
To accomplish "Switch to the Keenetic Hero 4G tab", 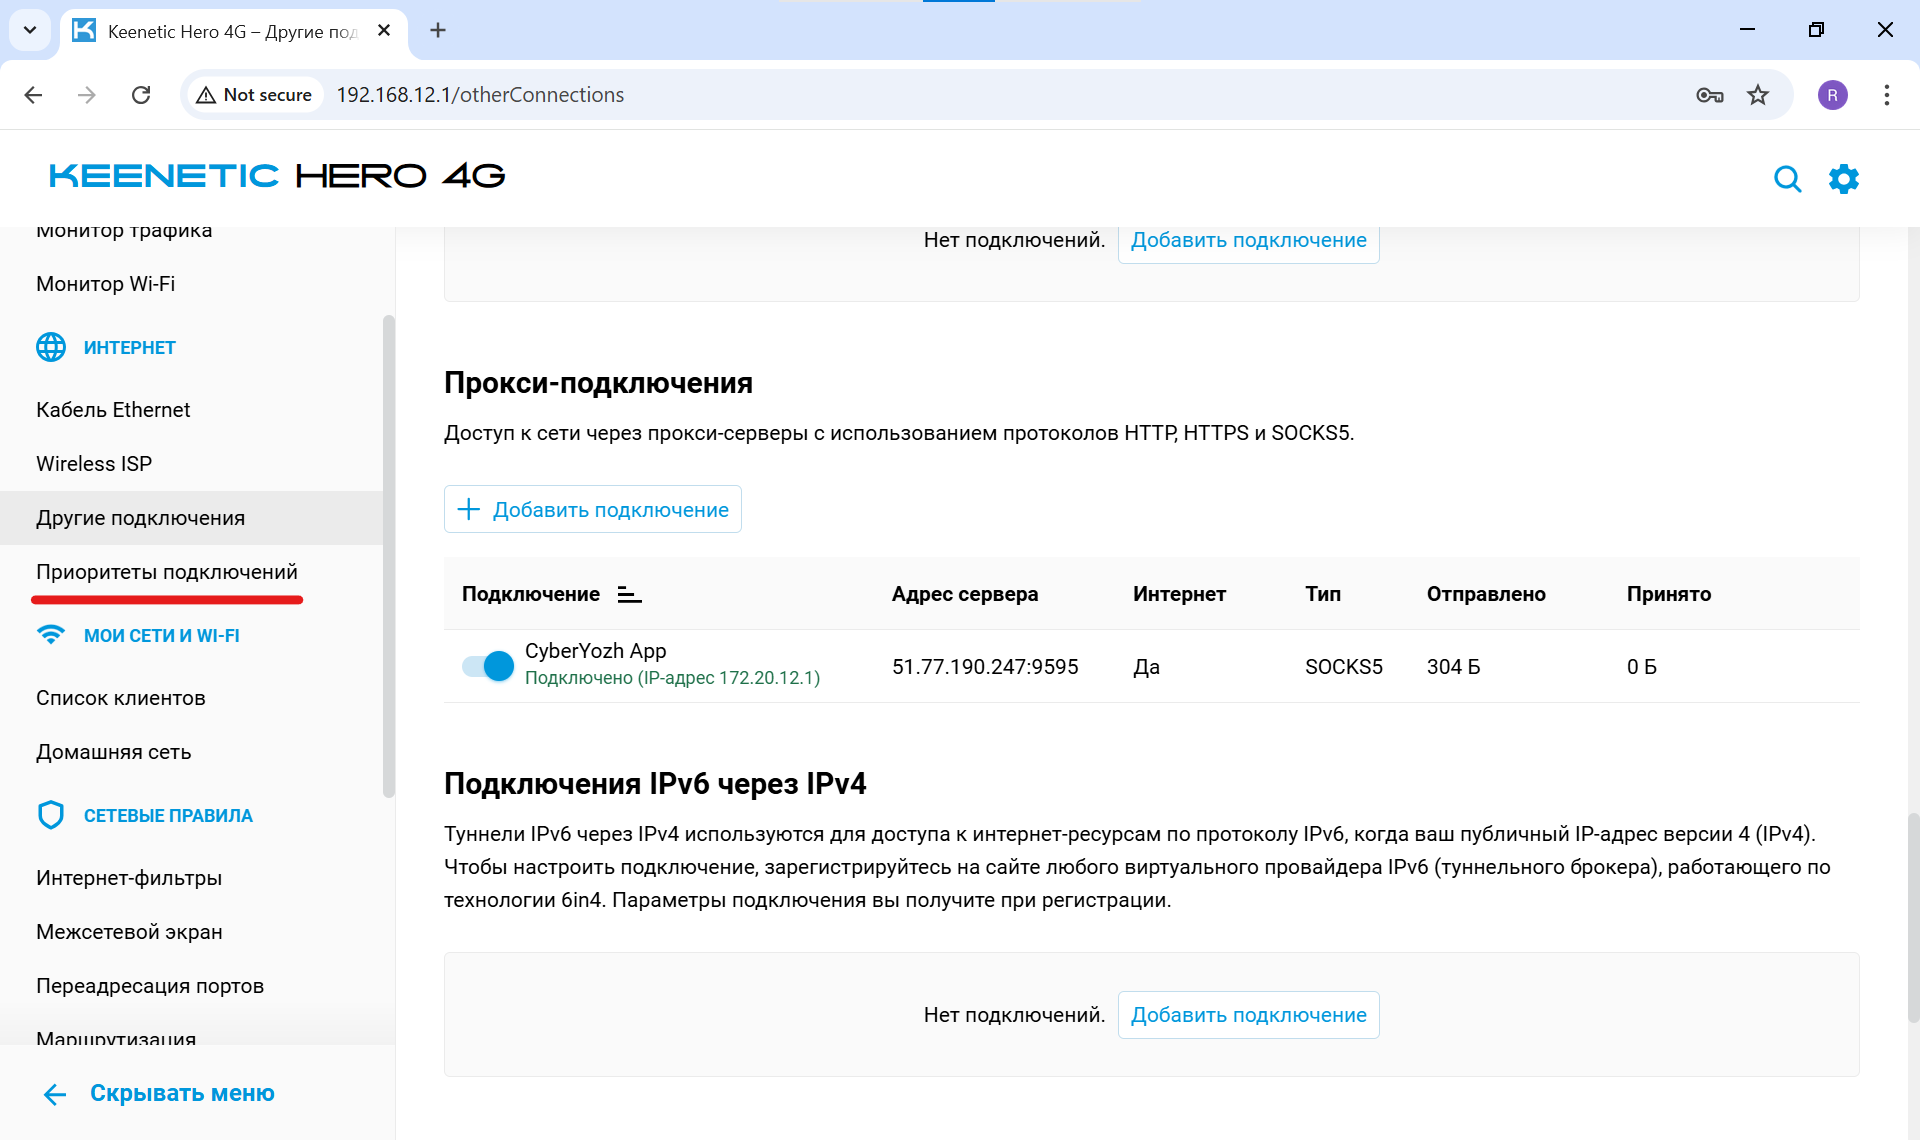I will pos(220,31).
